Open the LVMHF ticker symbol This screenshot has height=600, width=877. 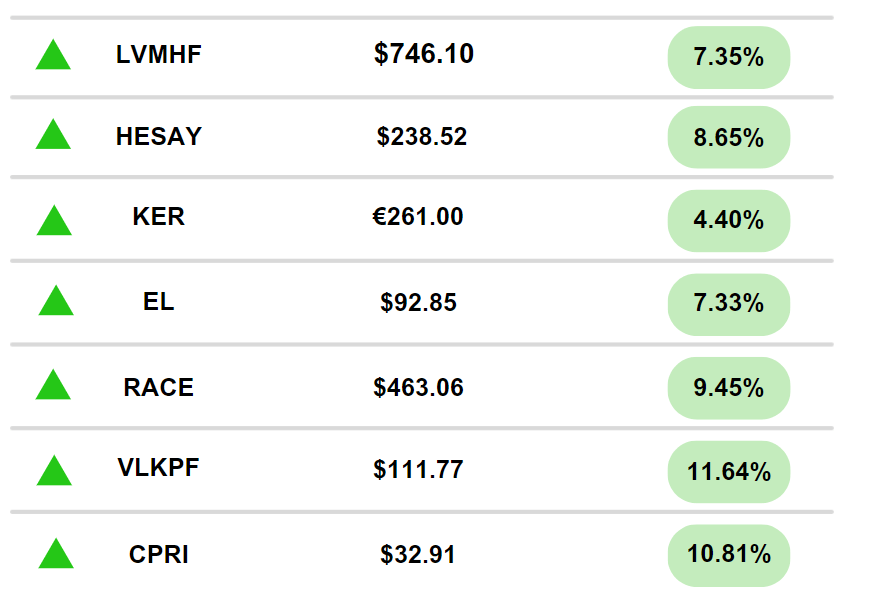(159, 55)
